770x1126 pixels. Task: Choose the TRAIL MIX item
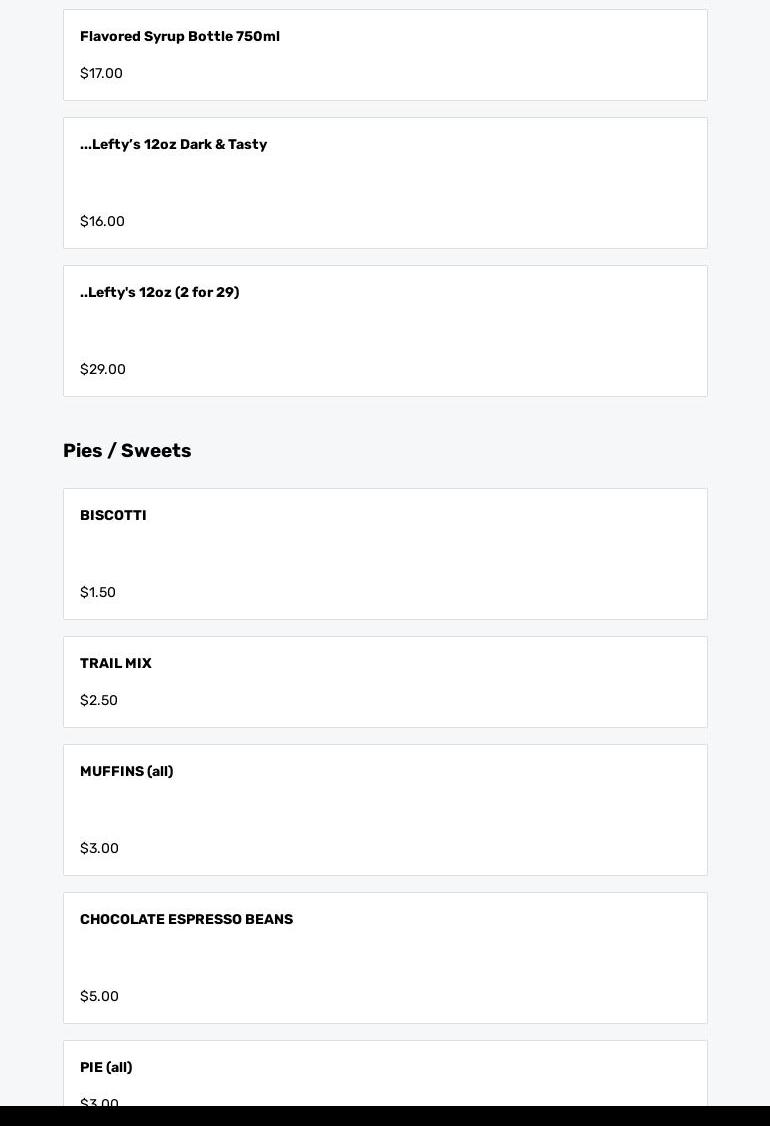(116, 664)
